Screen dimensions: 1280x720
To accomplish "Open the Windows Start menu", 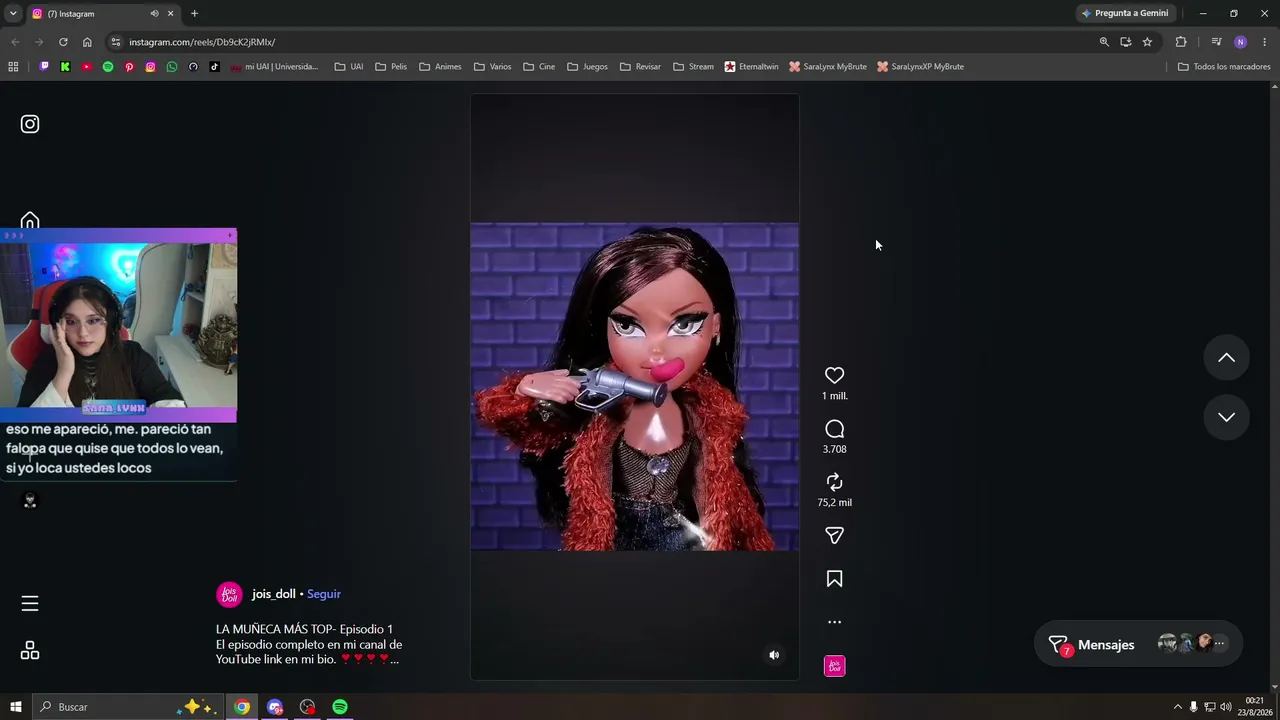I will tap(16, 707).
